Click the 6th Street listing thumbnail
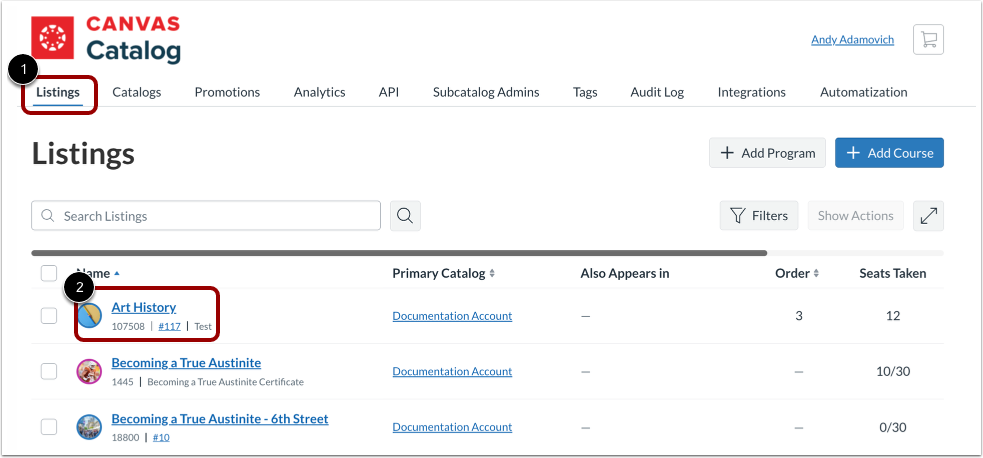The width and height of the screenshot is (983, 458). [x=89, y=427]
